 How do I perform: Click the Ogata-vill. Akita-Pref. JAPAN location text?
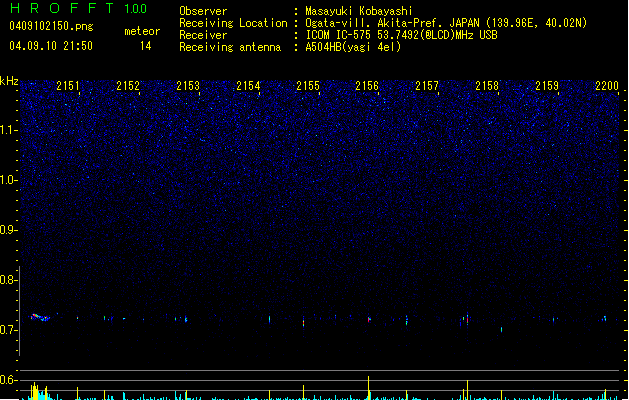coord(446,23)
